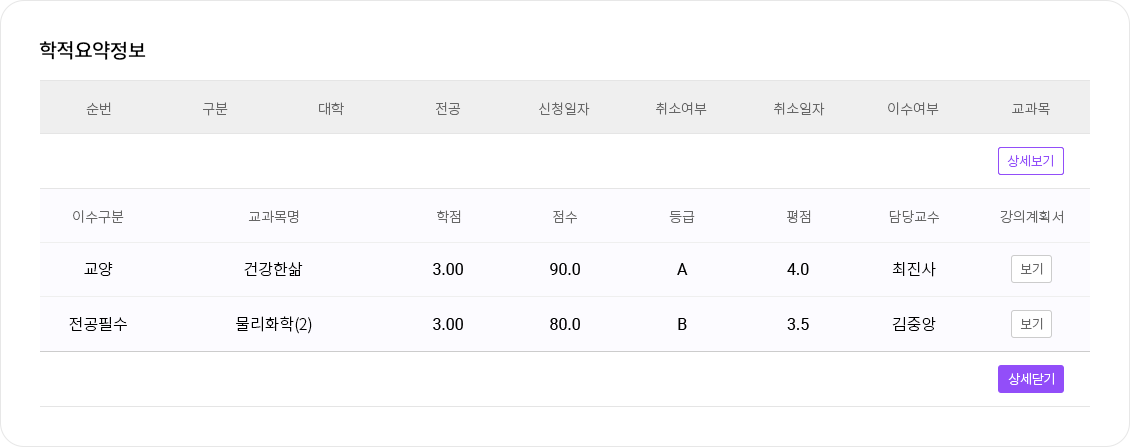Select the 강의계획서 column header

1031,216
